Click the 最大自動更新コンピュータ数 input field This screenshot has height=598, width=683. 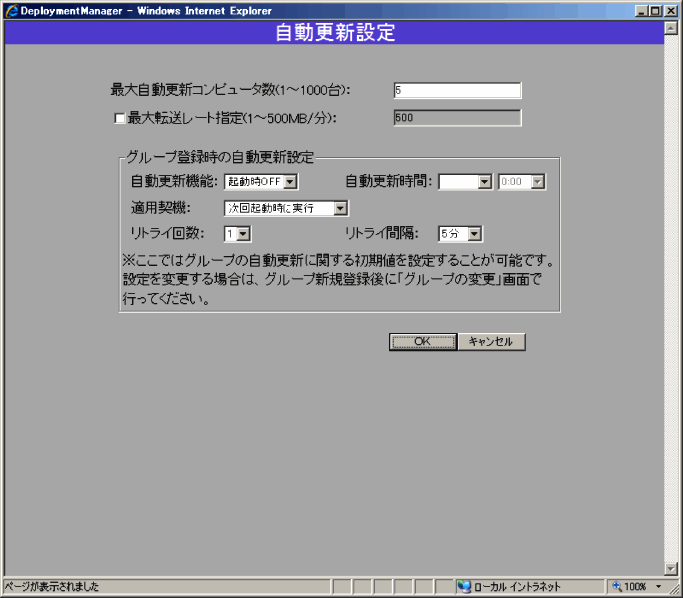(x=457, y=90)
